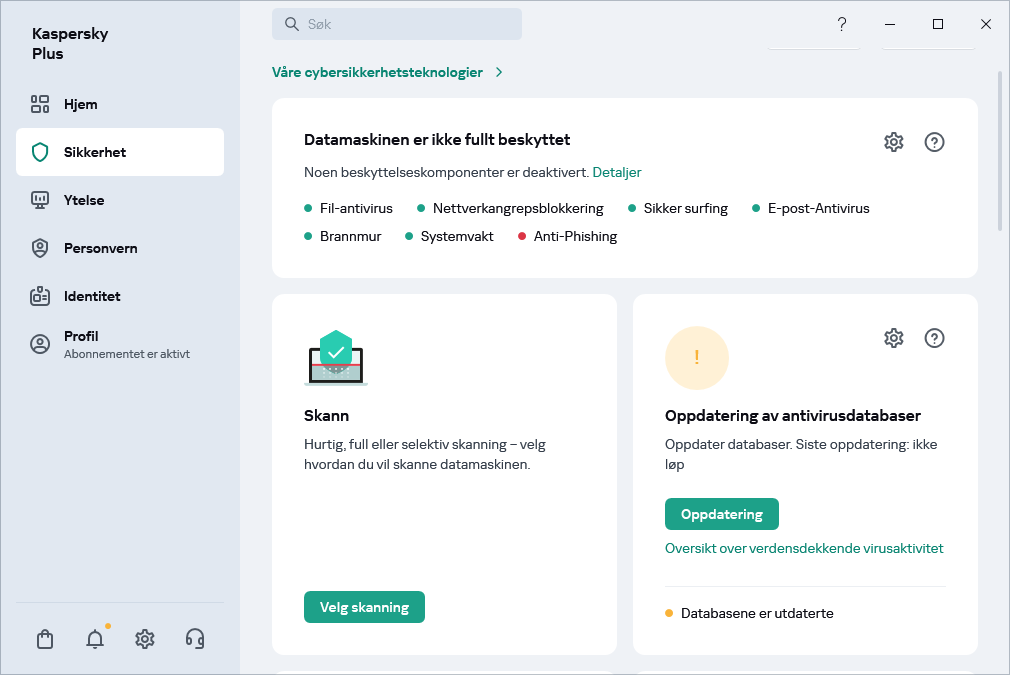Open the shopping bag store icon
The image size is (1010, 675).
44,639
